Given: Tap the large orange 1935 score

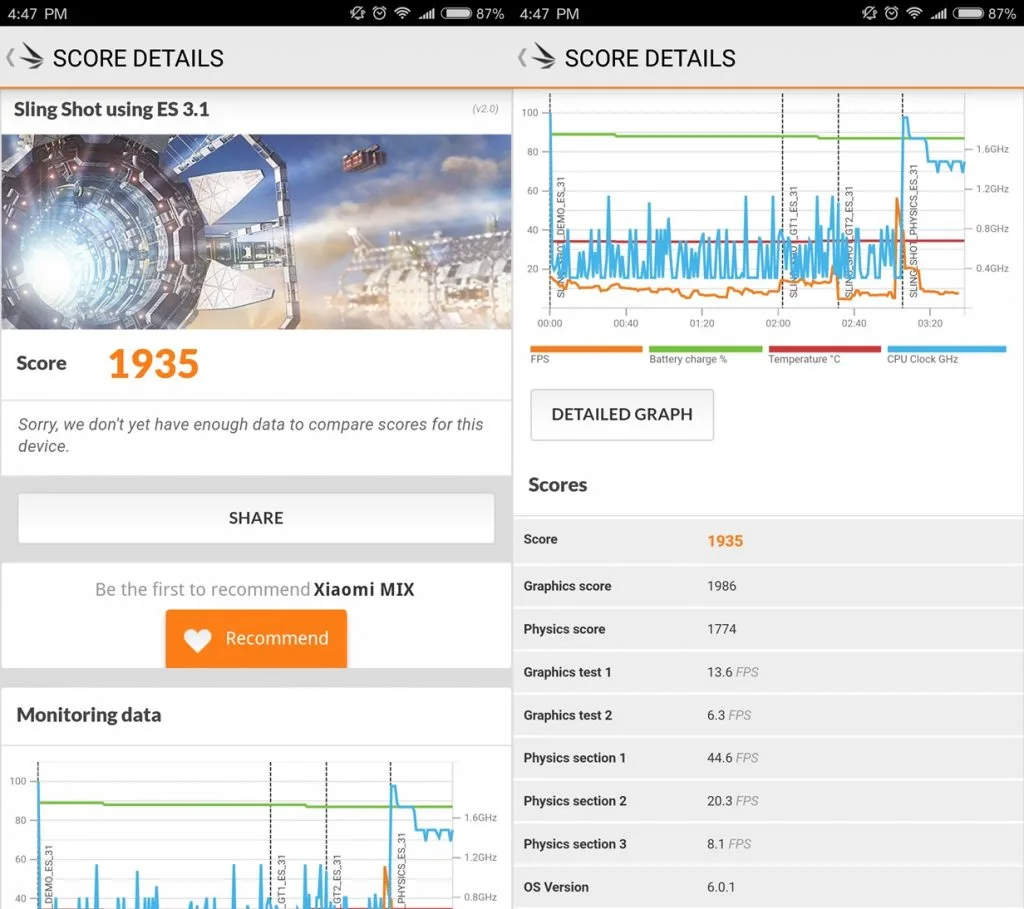Looking at the screenshot, I should [x=153, y=364].
